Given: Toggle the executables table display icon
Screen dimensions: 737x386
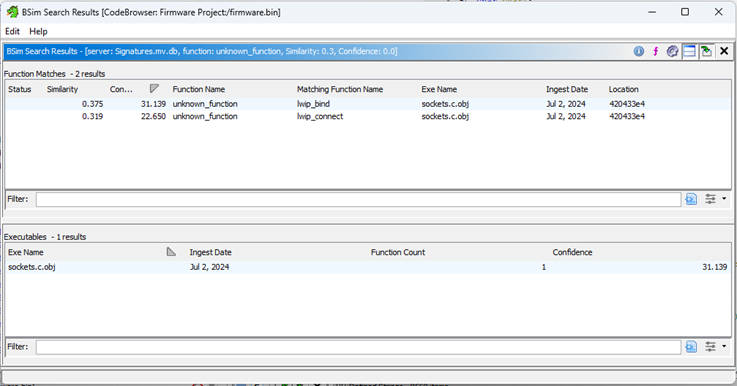Looking at the screenshot, I should [x=689, y=51].
